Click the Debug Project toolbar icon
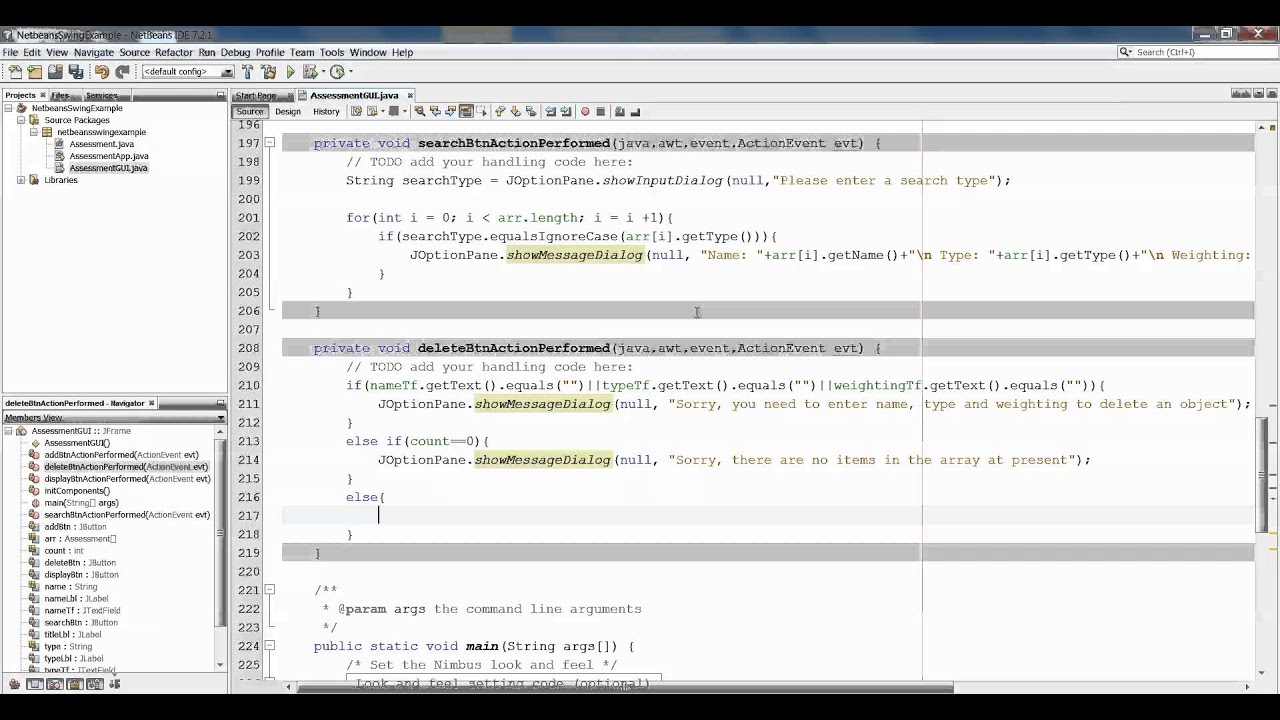 [x=310, y=72]
